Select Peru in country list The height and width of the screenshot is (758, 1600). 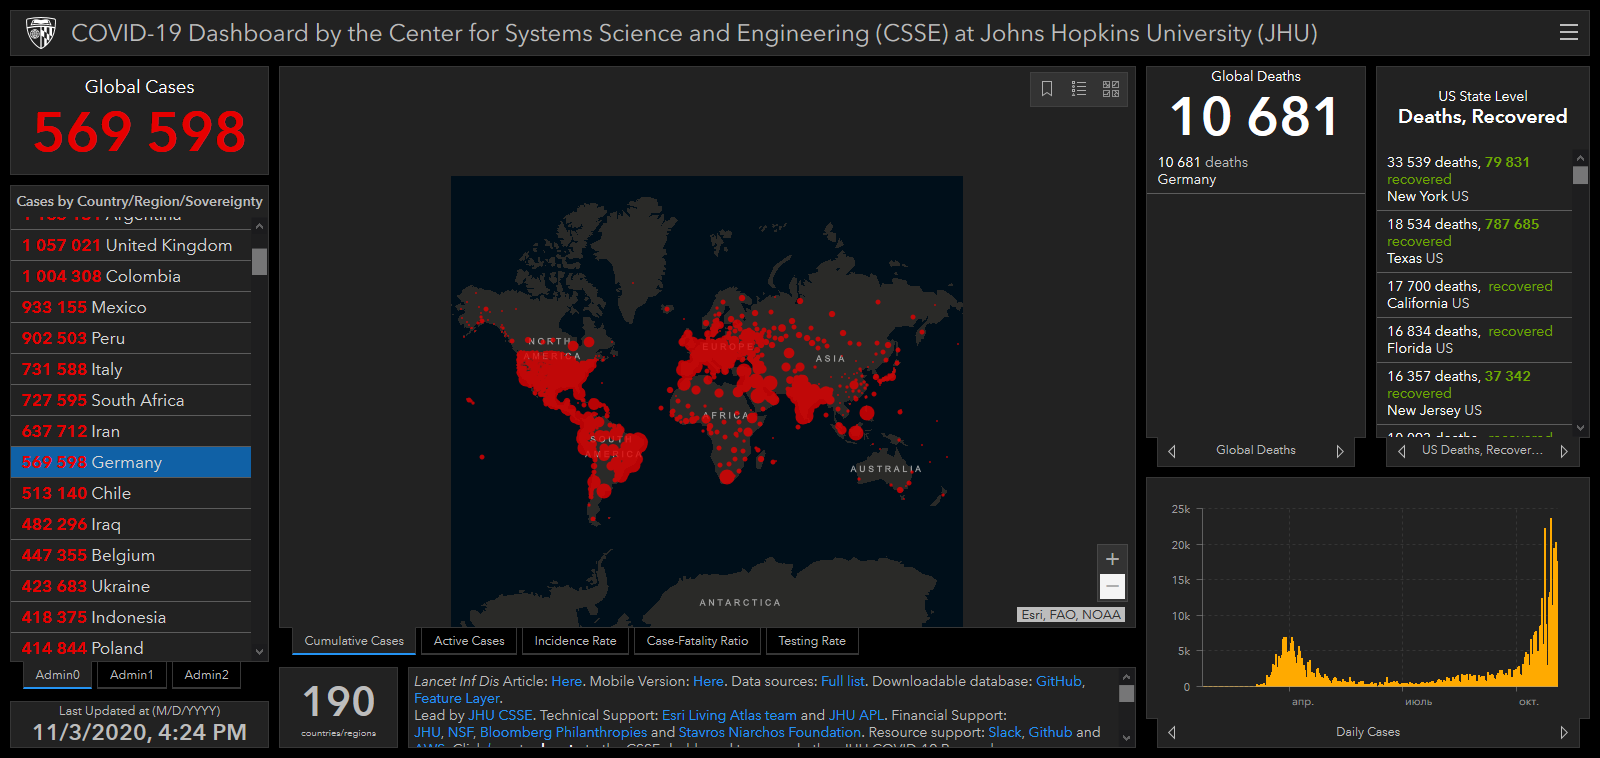[x=131, y=338]
